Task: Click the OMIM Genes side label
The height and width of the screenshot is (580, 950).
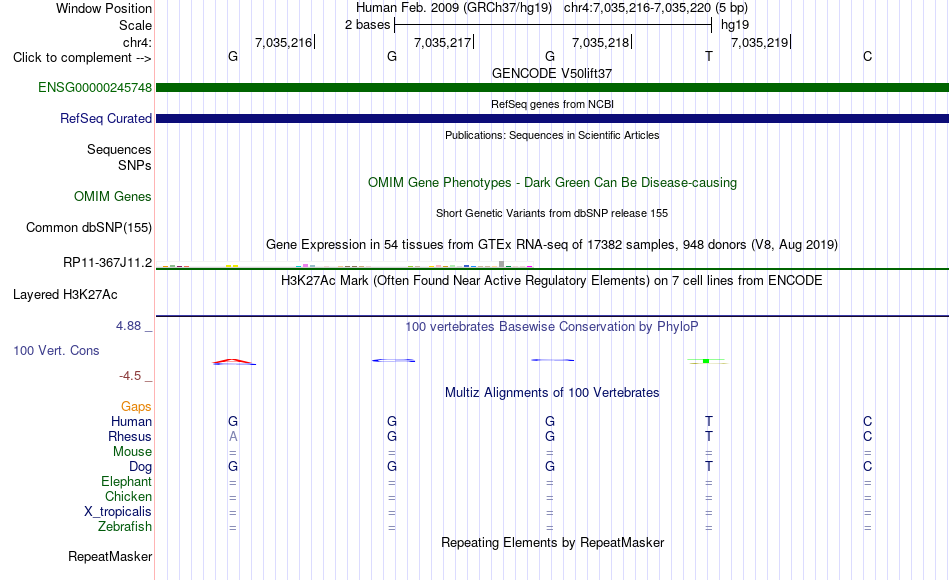Action: click(112, 196)
